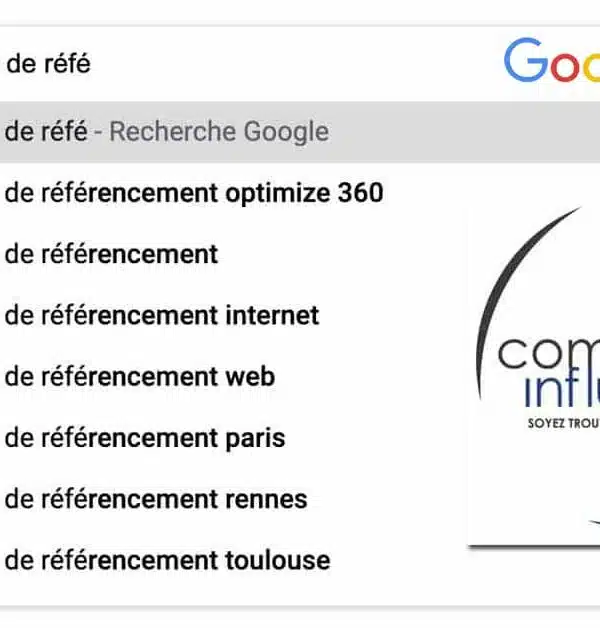
Task: Select the "de référencement paris" suggestion
Action: click(x=145, y=438)
